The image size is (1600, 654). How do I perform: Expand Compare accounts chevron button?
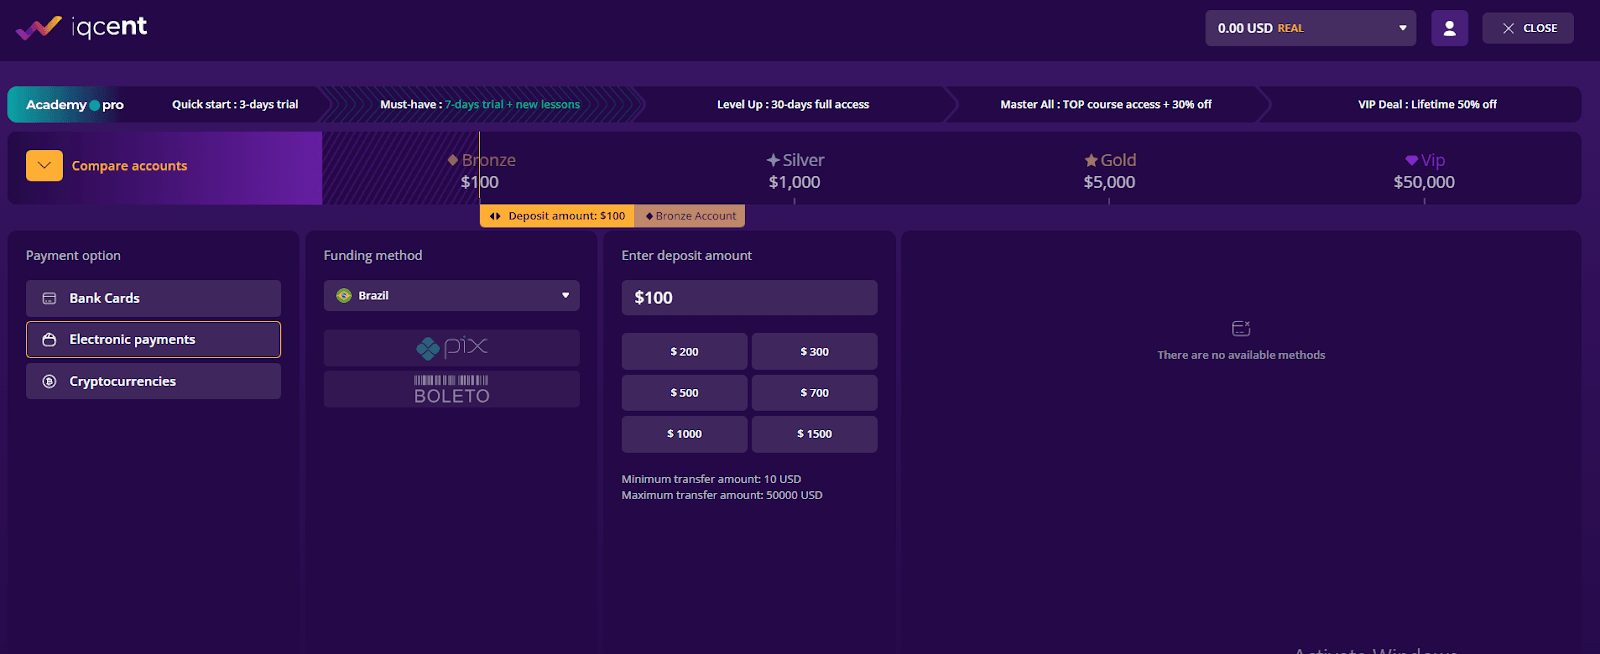[44, 166]
